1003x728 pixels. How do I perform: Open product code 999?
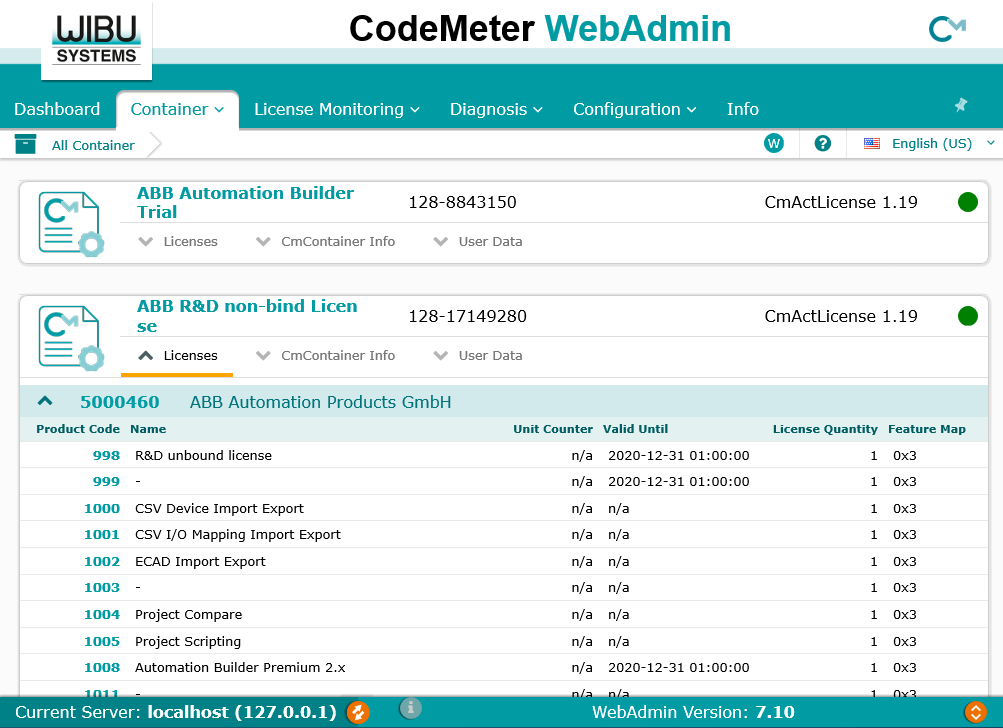click(106, 482)
